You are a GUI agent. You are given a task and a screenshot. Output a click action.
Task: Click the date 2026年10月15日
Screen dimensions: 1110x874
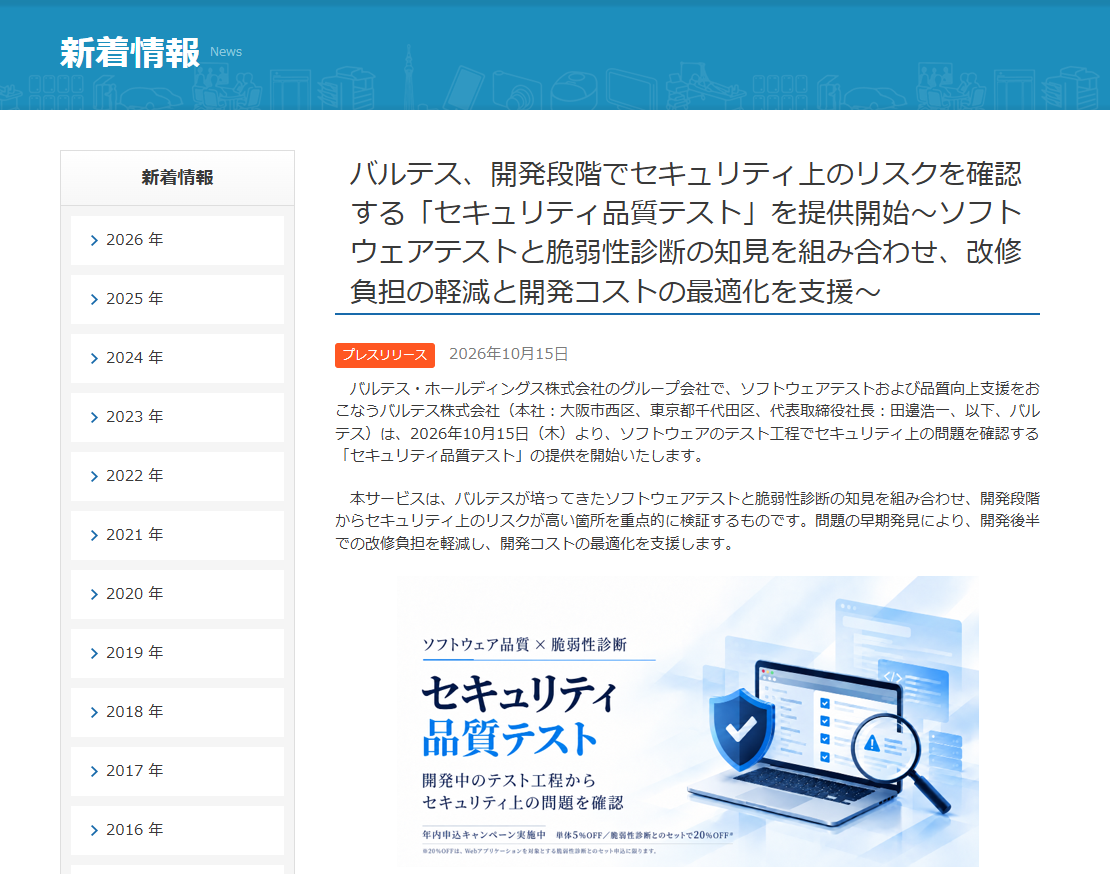coord(508,354)
